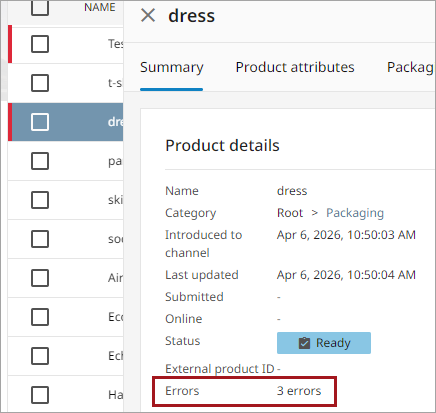436x413 pixels.
Task: Tick the checkbox next to the Ha row
Action: [x=40, y=395]
